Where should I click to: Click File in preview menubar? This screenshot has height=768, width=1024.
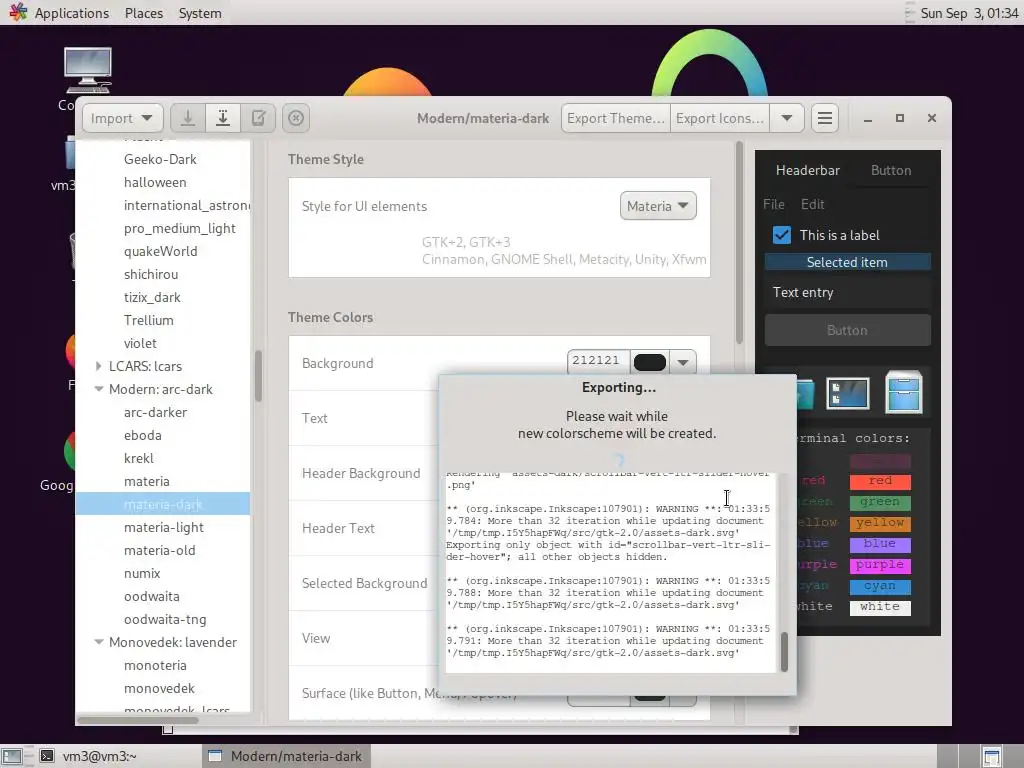[x=774, y=204]
